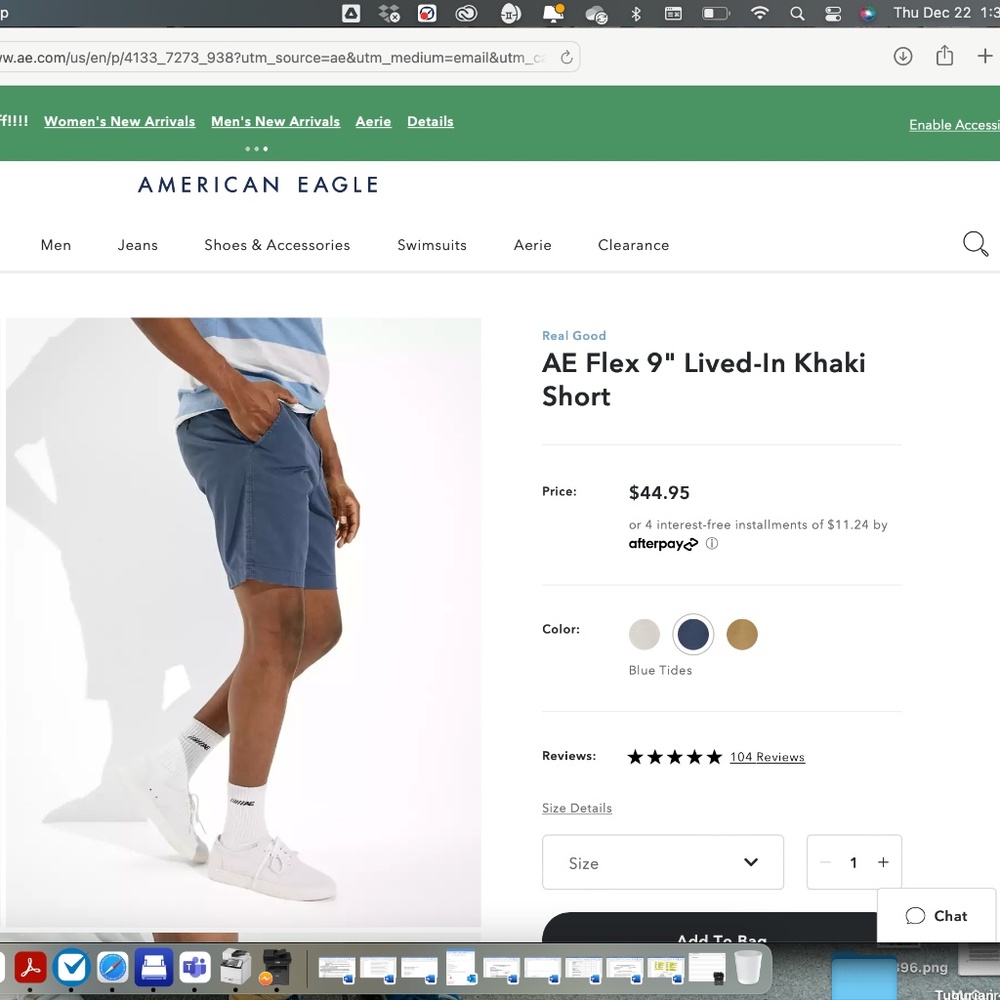Open the Clearance menu
1000x1000 pixels.
coord(633,245)
